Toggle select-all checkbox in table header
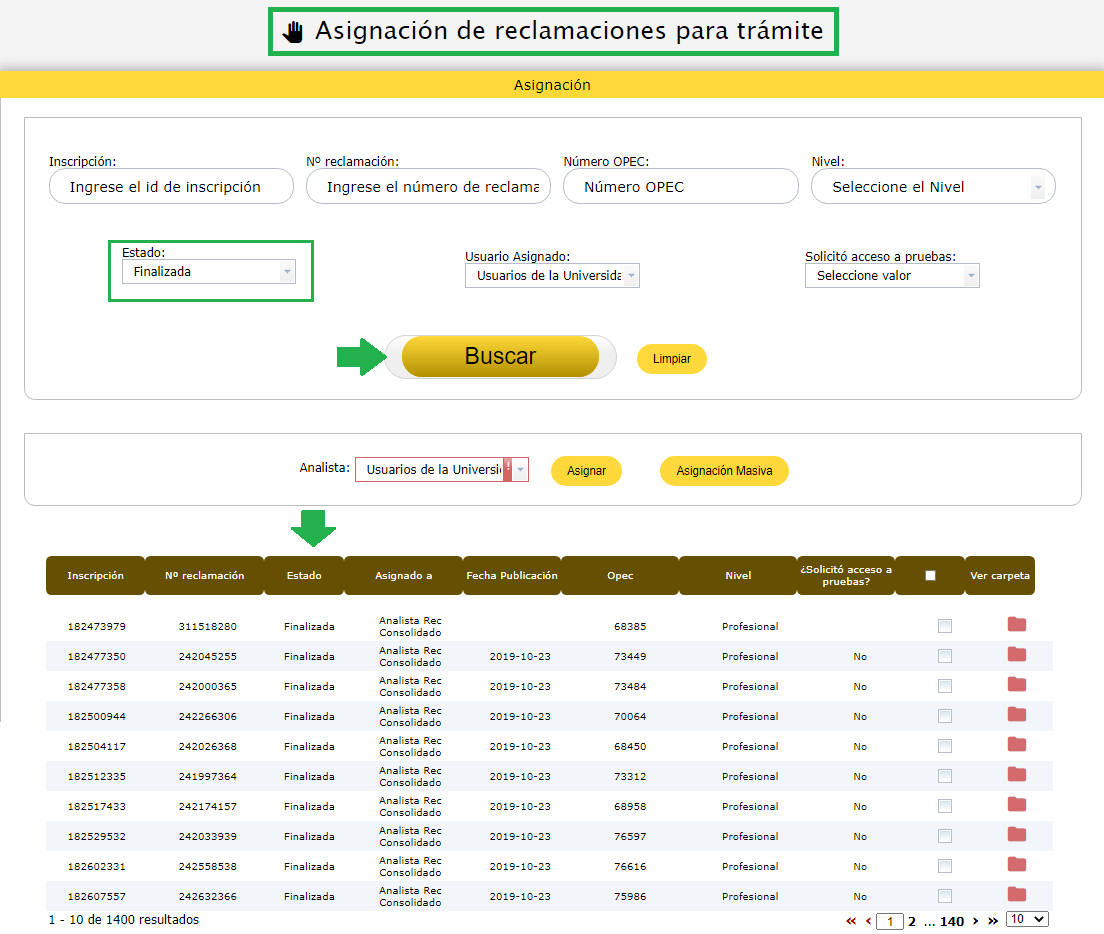 [x=930, y=576]
